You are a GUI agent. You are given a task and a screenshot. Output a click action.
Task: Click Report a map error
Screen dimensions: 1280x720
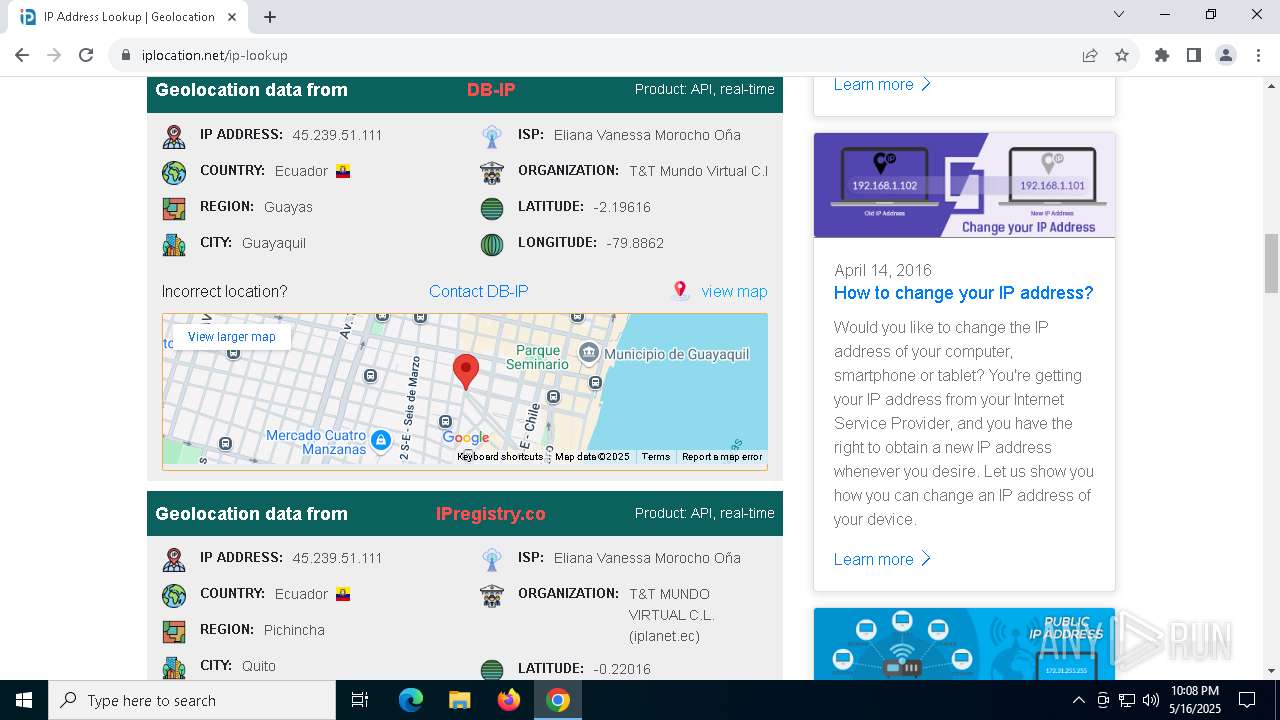[722, 457]
